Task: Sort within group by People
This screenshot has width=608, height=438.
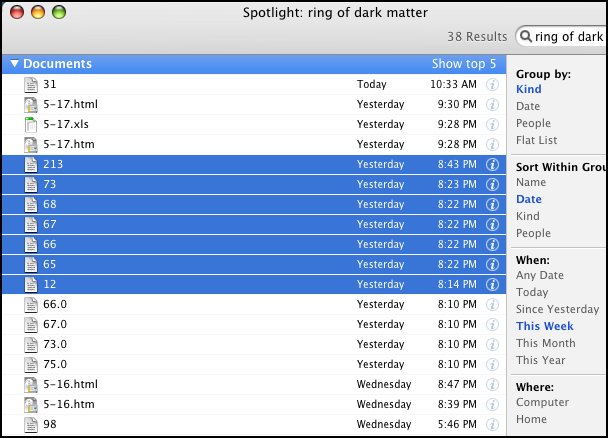Action: (x=533, y=233)
